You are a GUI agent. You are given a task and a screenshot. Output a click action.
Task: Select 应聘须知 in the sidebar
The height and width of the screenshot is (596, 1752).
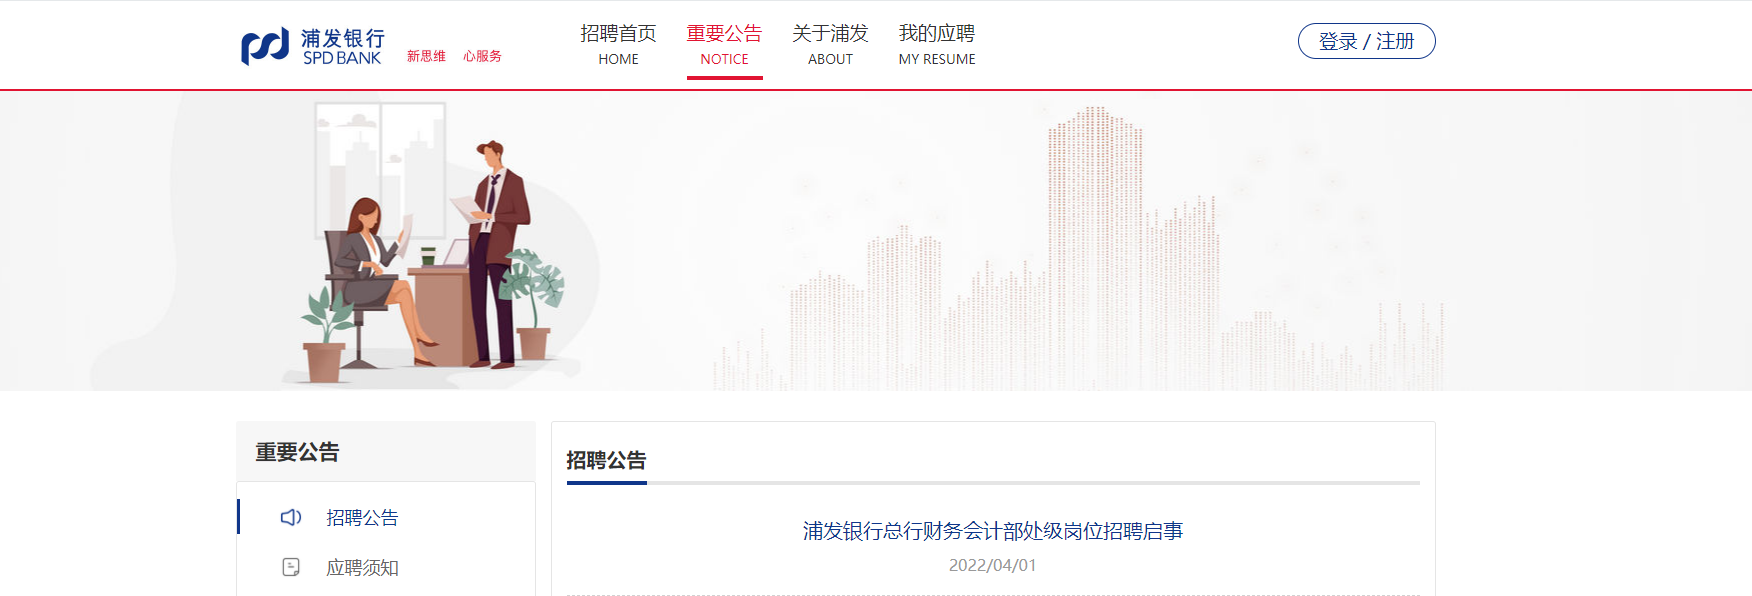362,567
